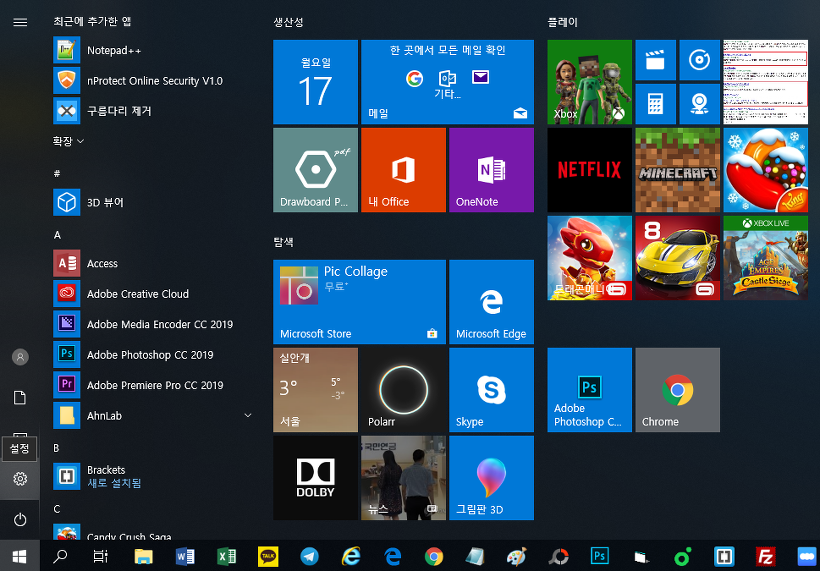Expand recently added list with 확장
The width and height of the screenshot is (820, 571).
(x=69, y=141)
